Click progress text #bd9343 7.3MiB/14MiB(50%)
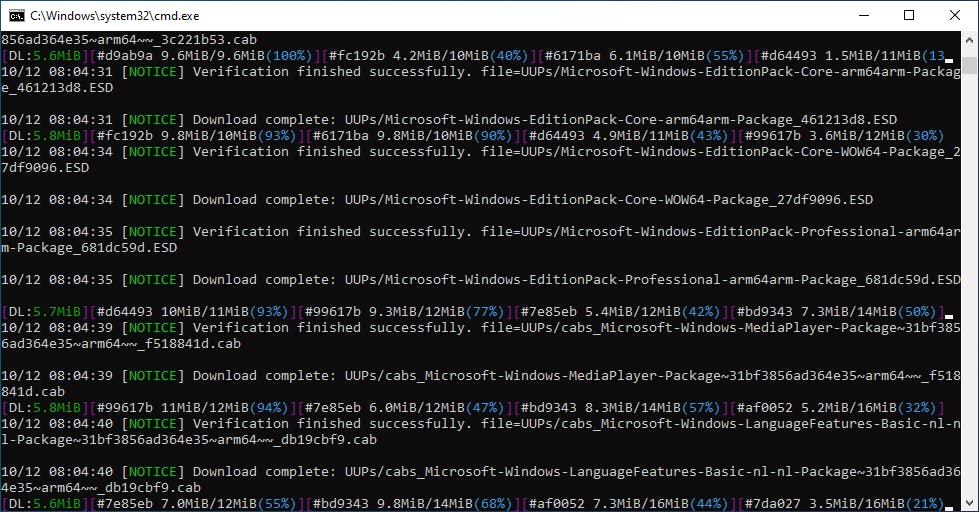The image size is (979, 512). coord(836,311)
